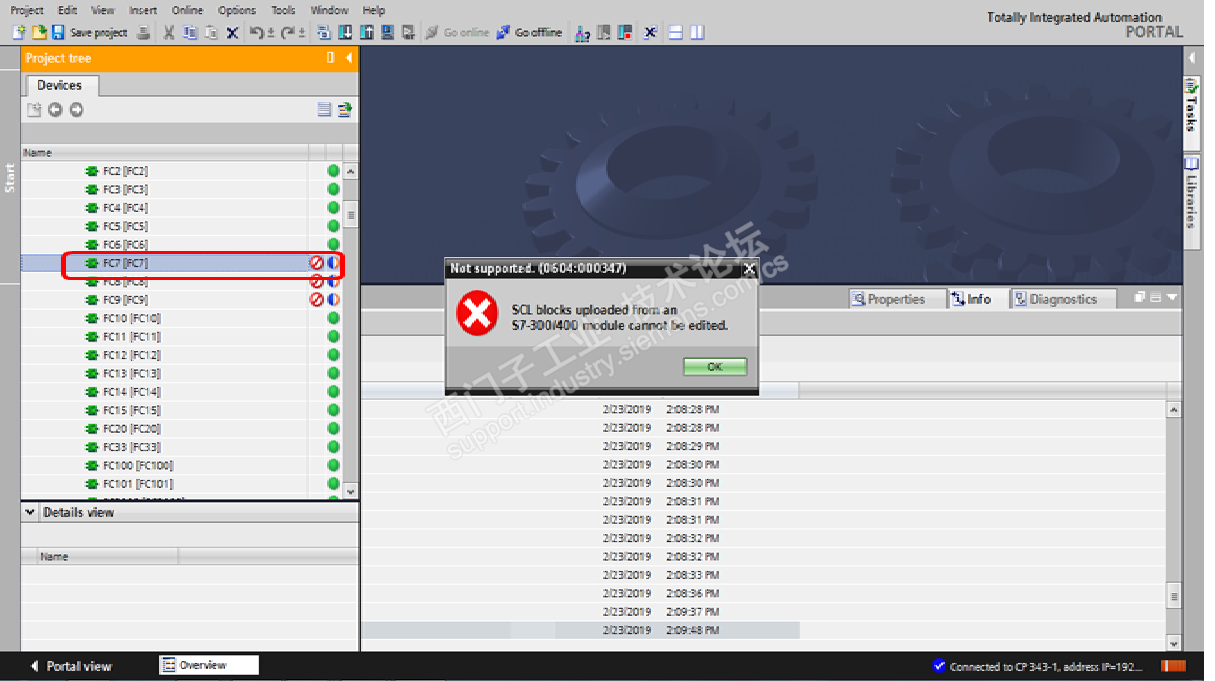Click the Copy icon in toolbar

(x=190, y=32)
